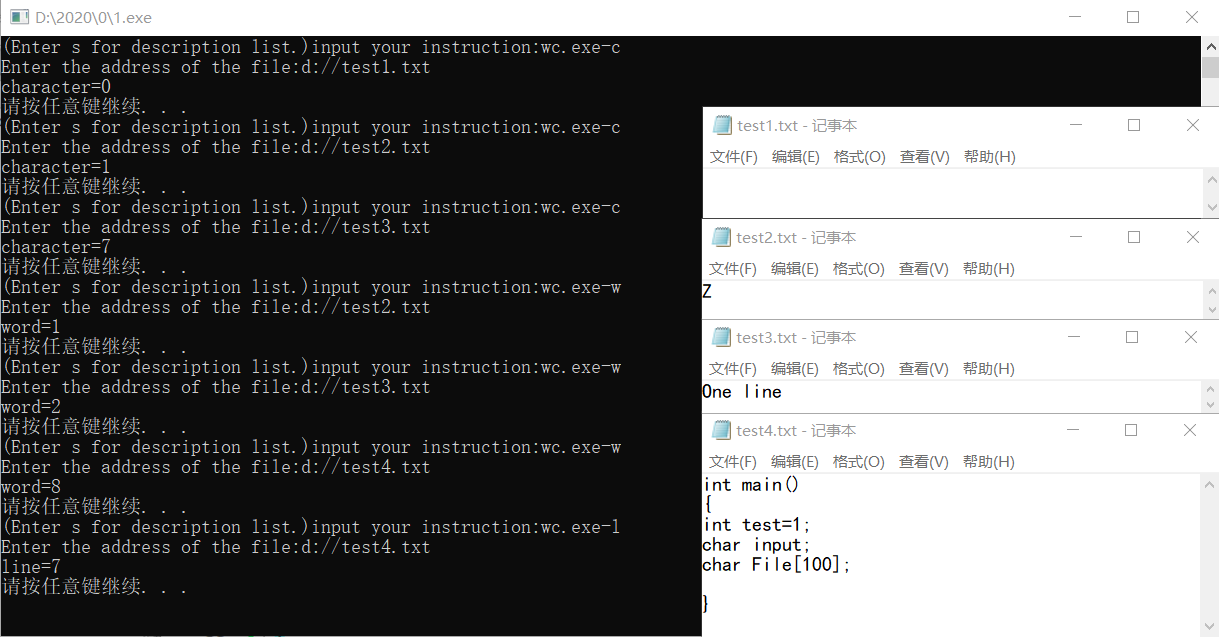Maximize the test1.txt Notepad window

click(1134, 125)
